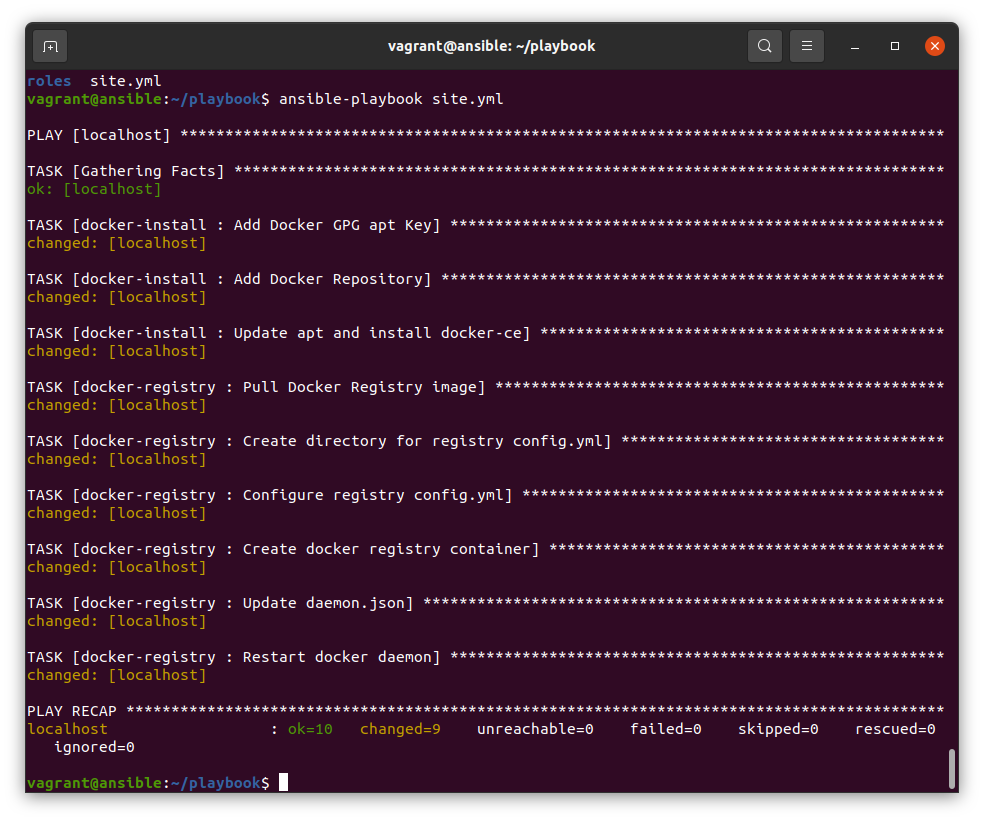This screenshot has width=984, height=821.
Task: Click the terminal scrollbar thumb
Action: tap(951, 768)
